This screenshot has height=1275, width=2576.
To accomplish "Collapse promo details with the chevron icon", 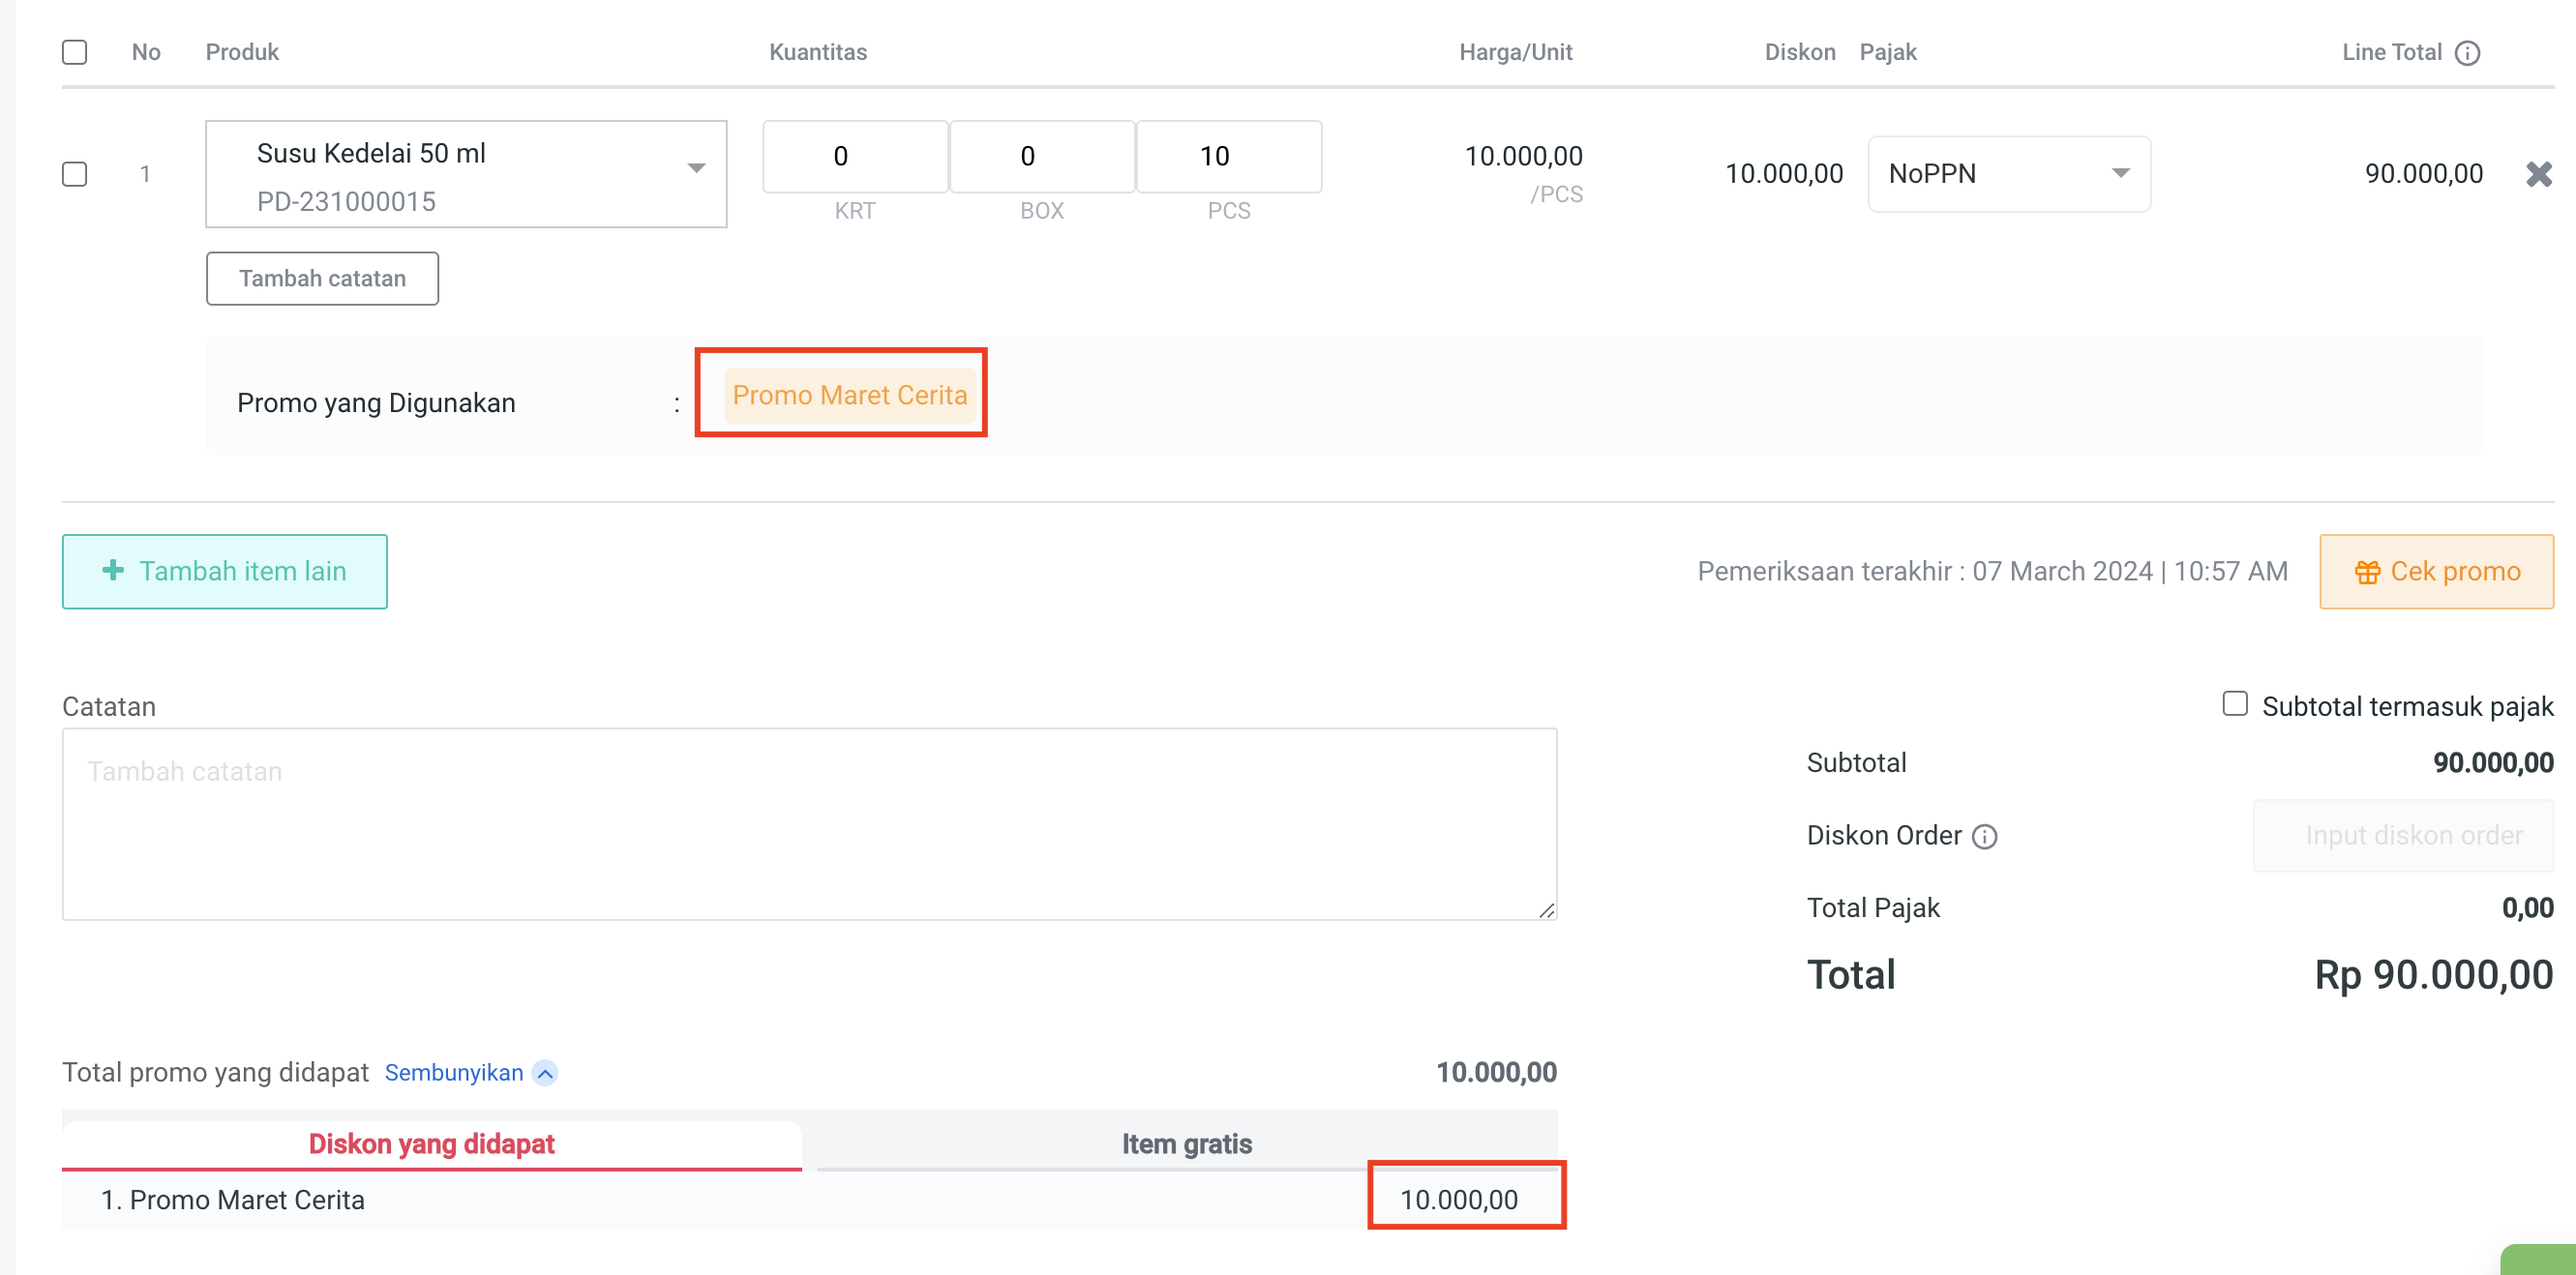I will click(x=545, y=1073).
